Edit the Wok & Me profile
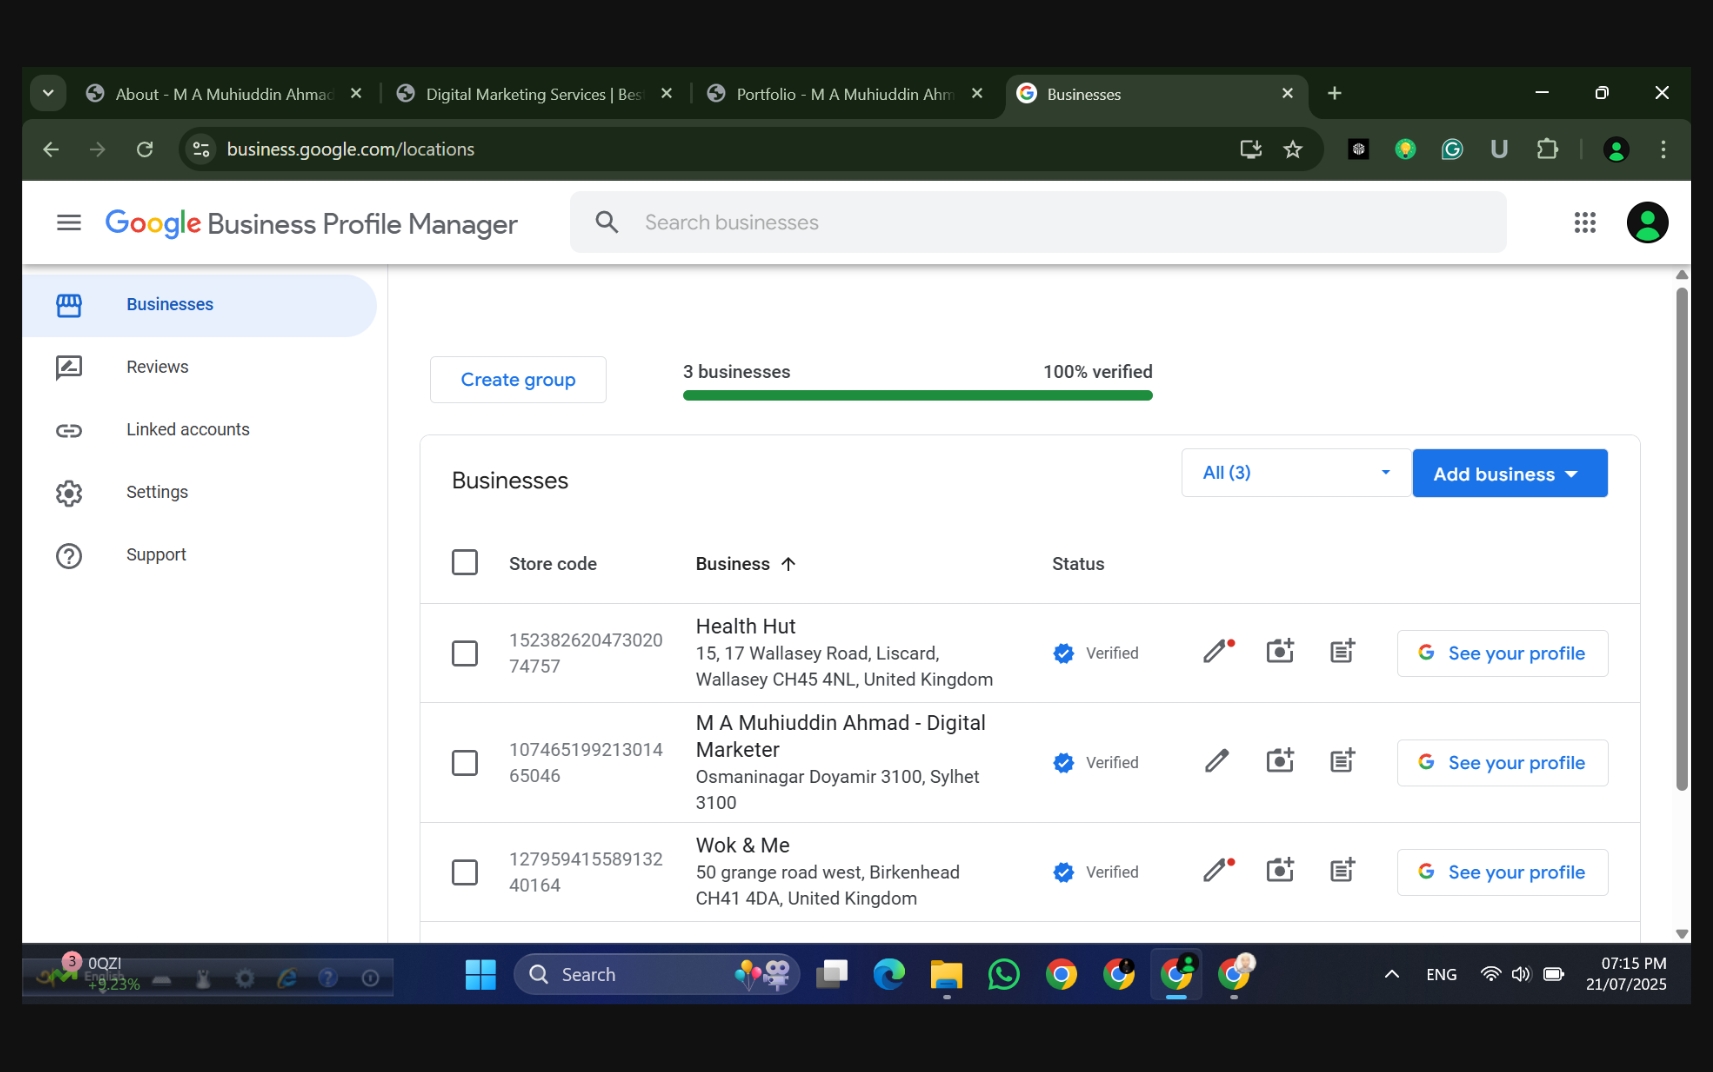 click(x=1218, y=871)
